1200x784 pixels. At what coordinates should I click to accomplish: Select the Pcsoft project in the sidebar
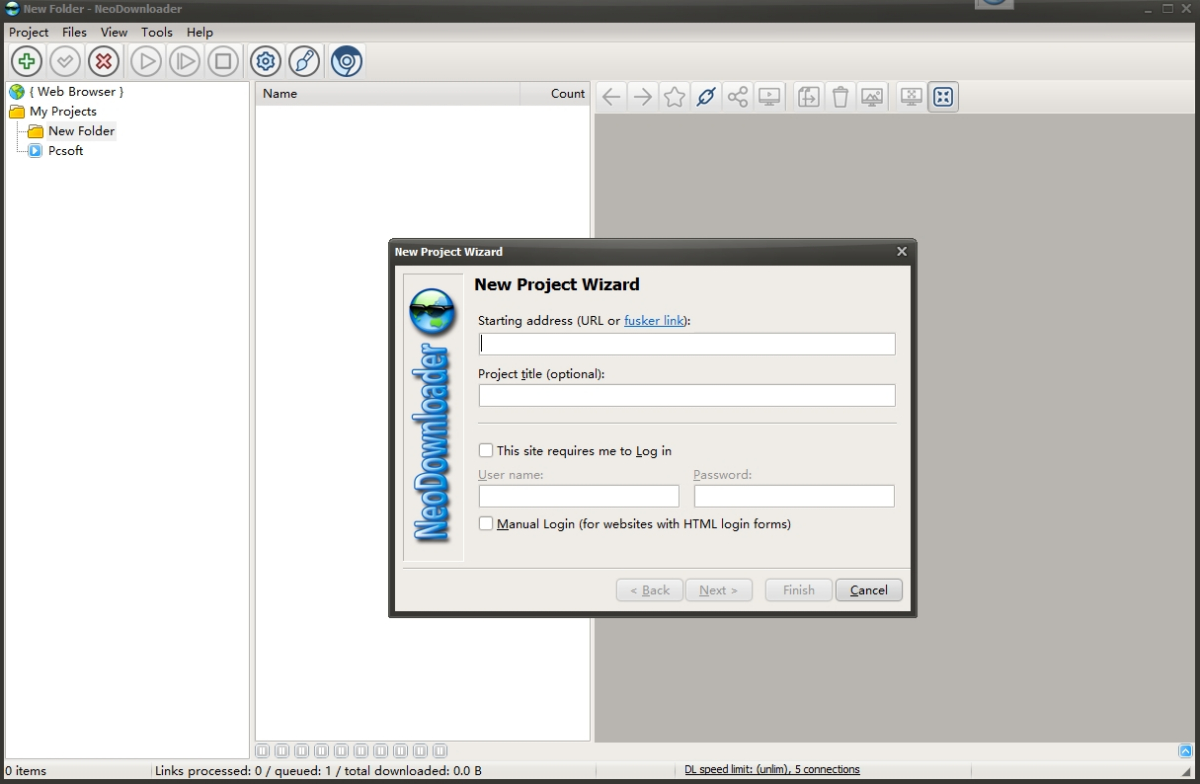click(66, 151)
